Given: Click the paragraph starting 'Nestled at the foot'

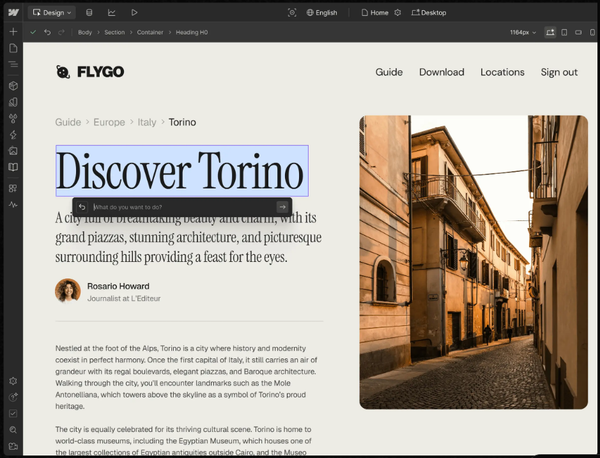Looking at the screenshot, I should [186, 377].
